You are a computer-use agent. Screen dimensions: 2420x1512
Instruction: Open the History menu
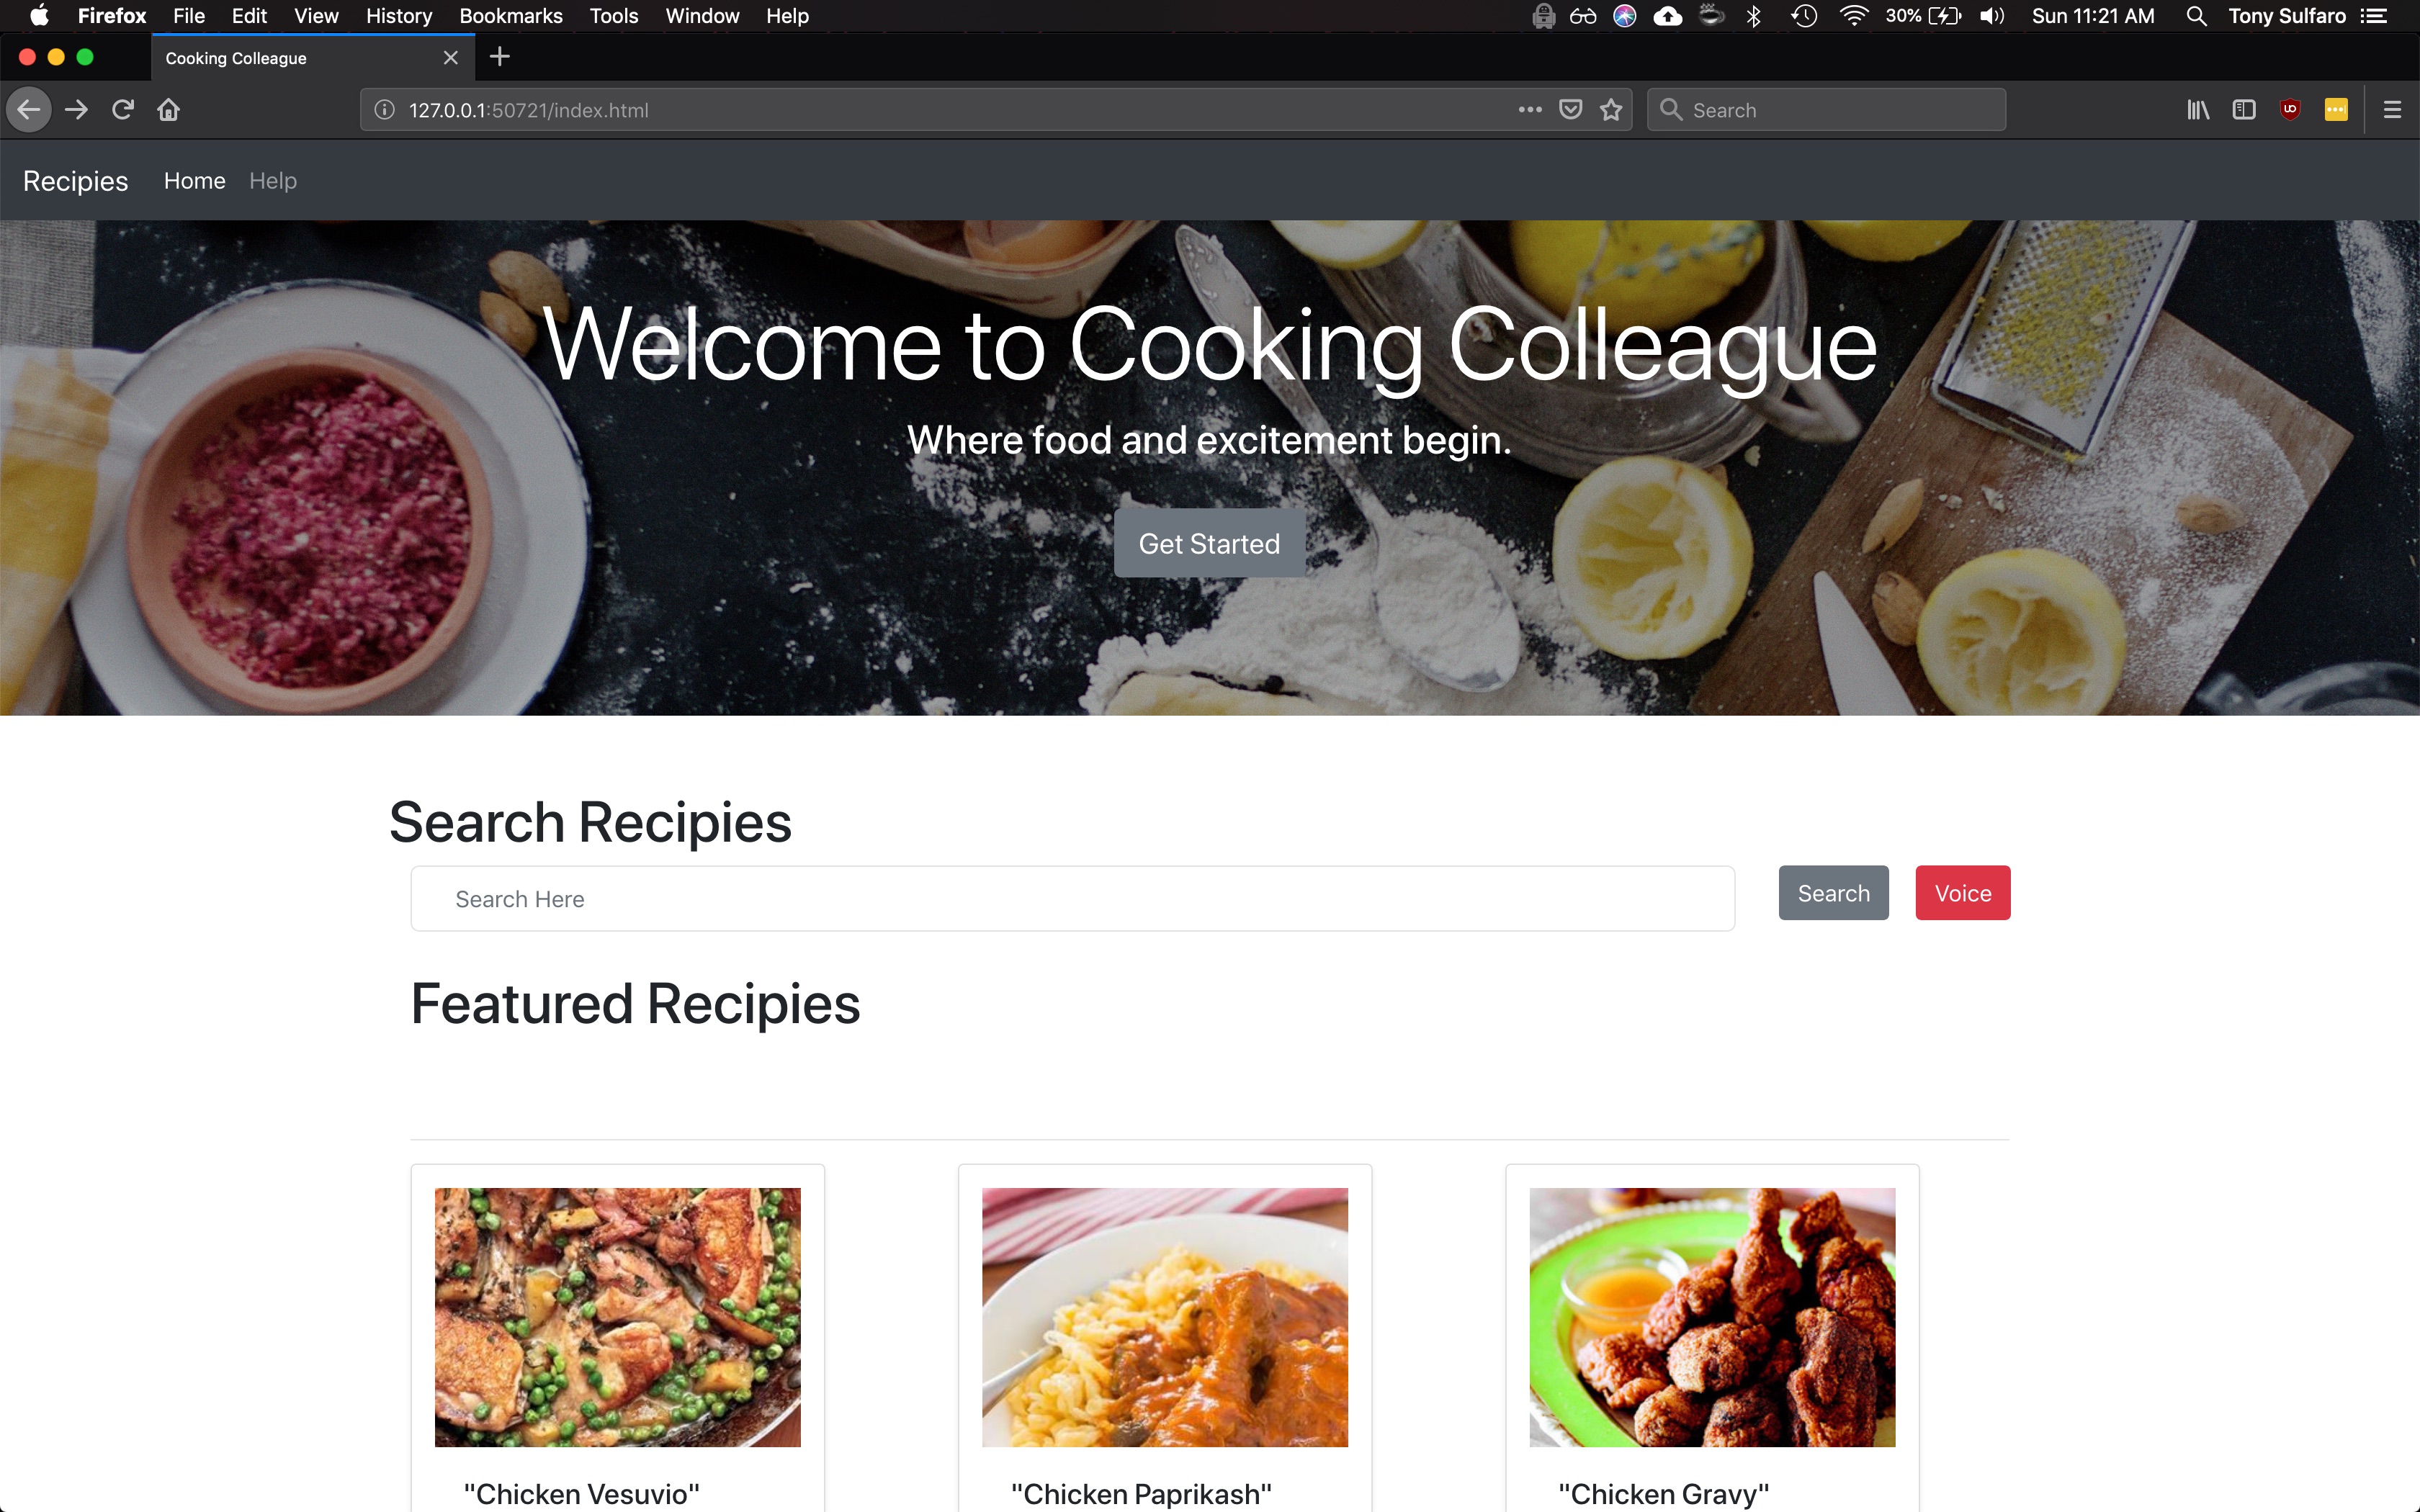pos(398,16)
